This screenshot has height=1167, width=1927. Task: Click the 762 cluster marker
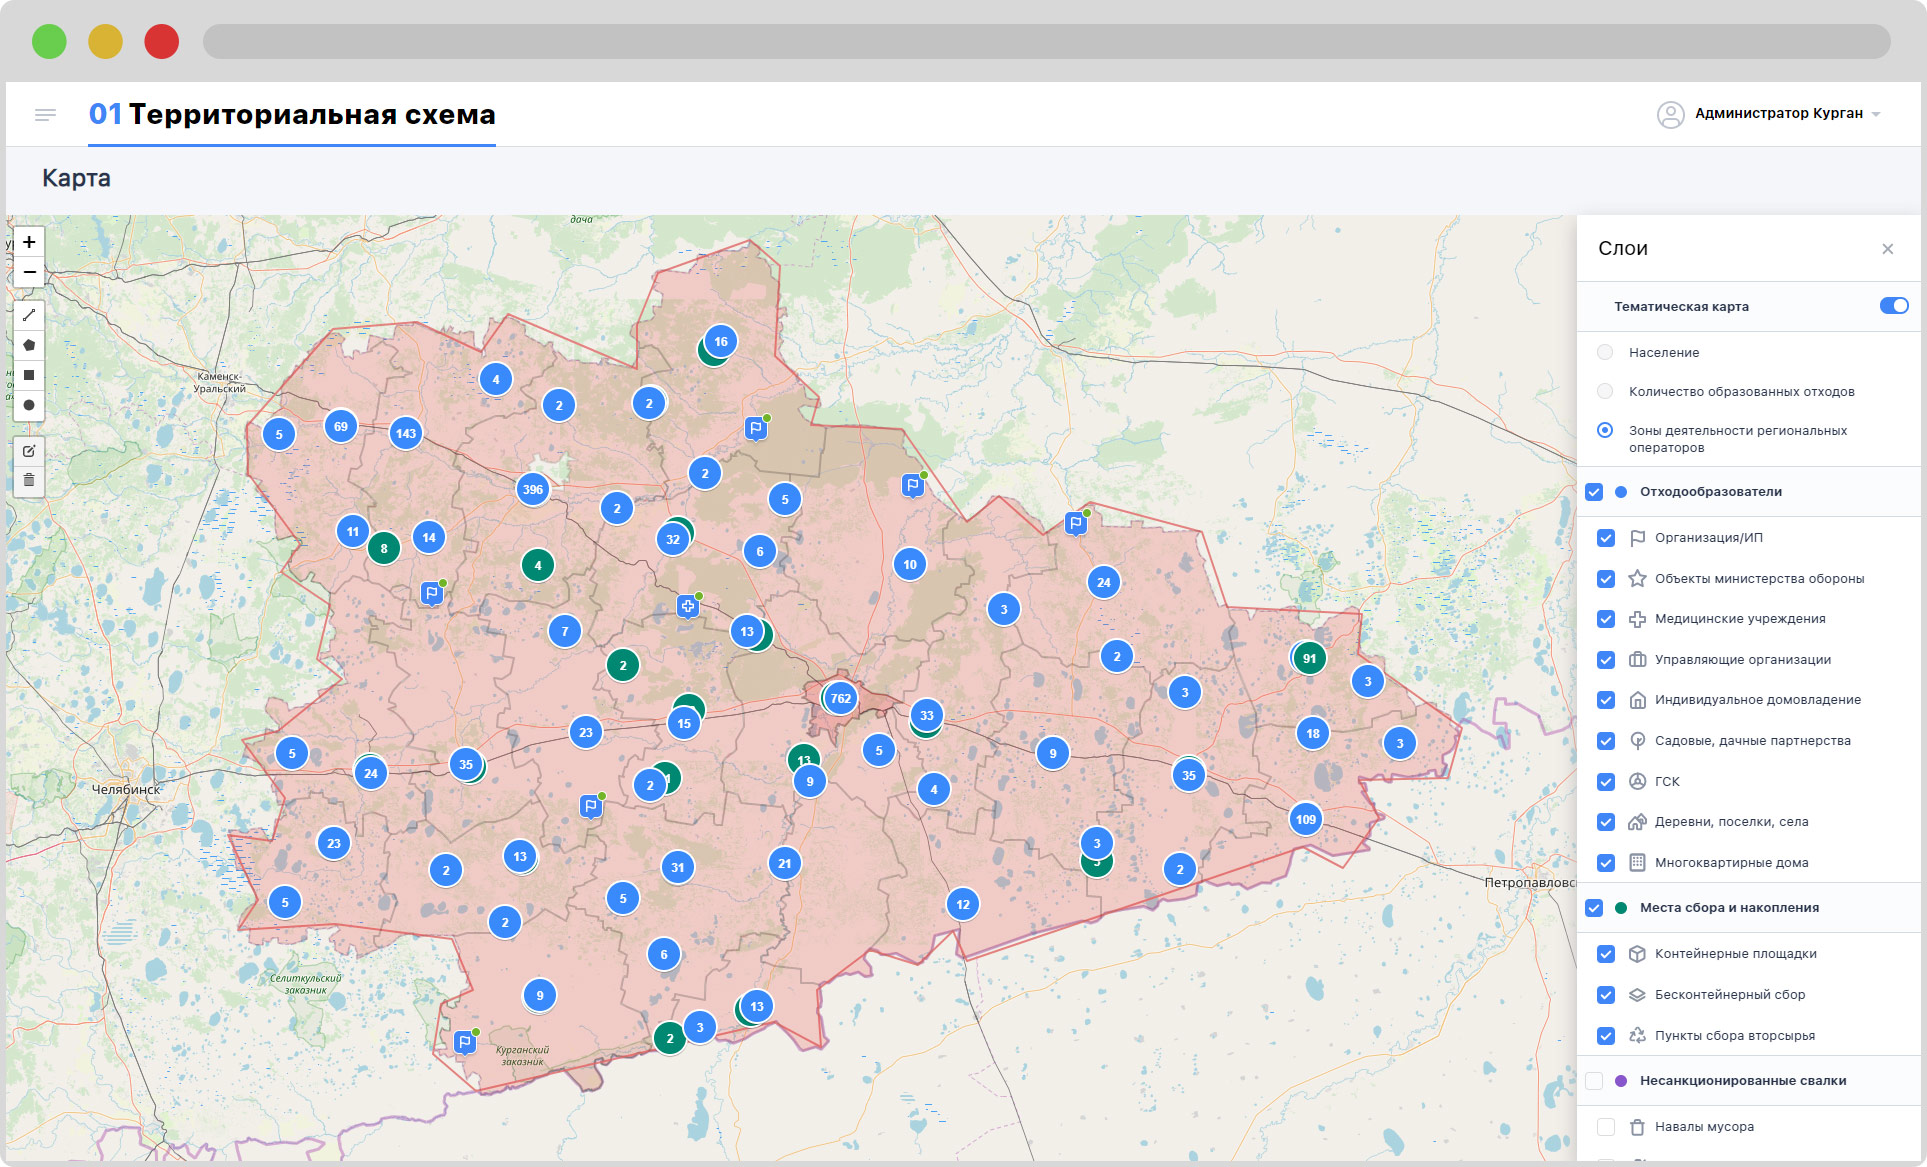point(841,698)
